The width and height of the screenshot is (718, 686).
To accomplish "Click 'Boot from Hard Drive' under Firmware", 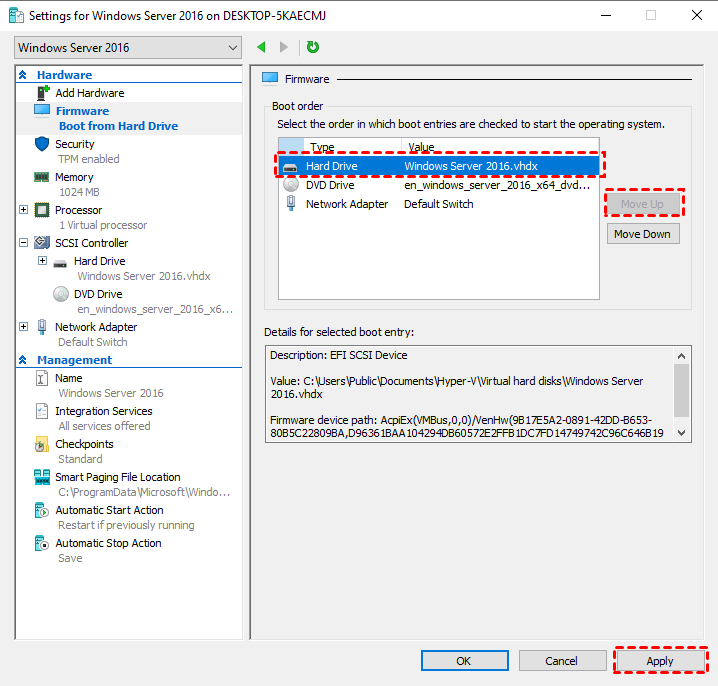I will [119, 126].
